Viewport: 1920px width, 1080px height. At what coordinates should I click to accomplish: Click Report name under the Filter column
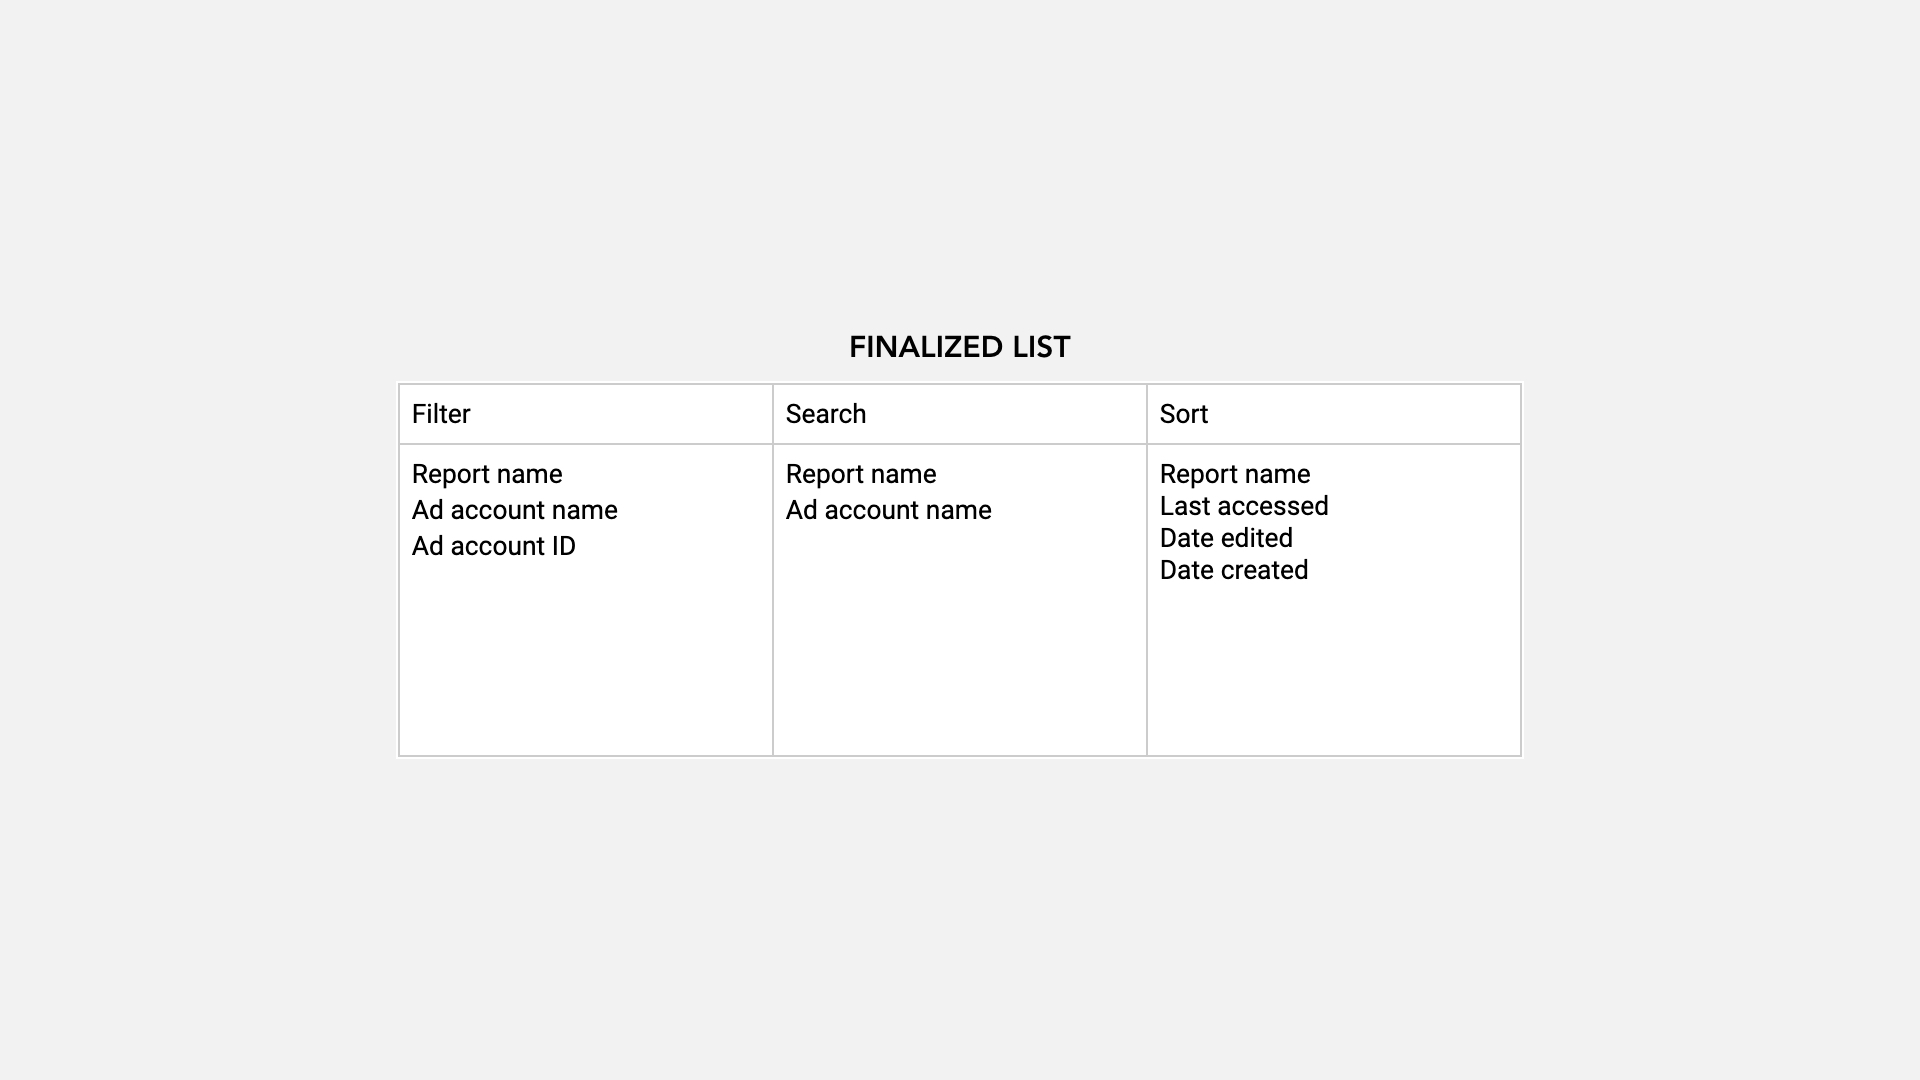(487, 474)
